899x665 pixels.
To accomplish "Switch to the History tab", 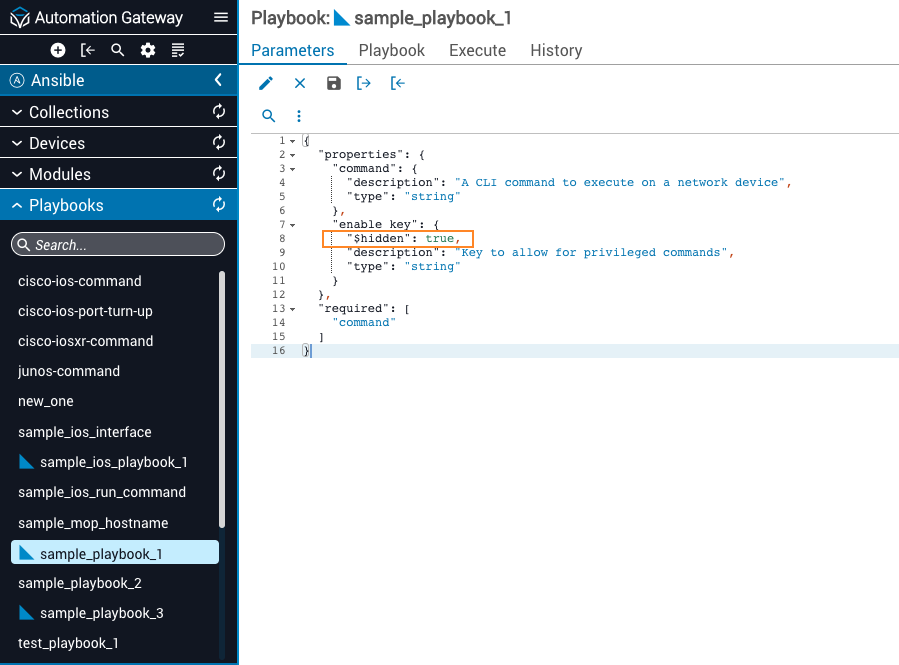I will click(x=556, y=50).
